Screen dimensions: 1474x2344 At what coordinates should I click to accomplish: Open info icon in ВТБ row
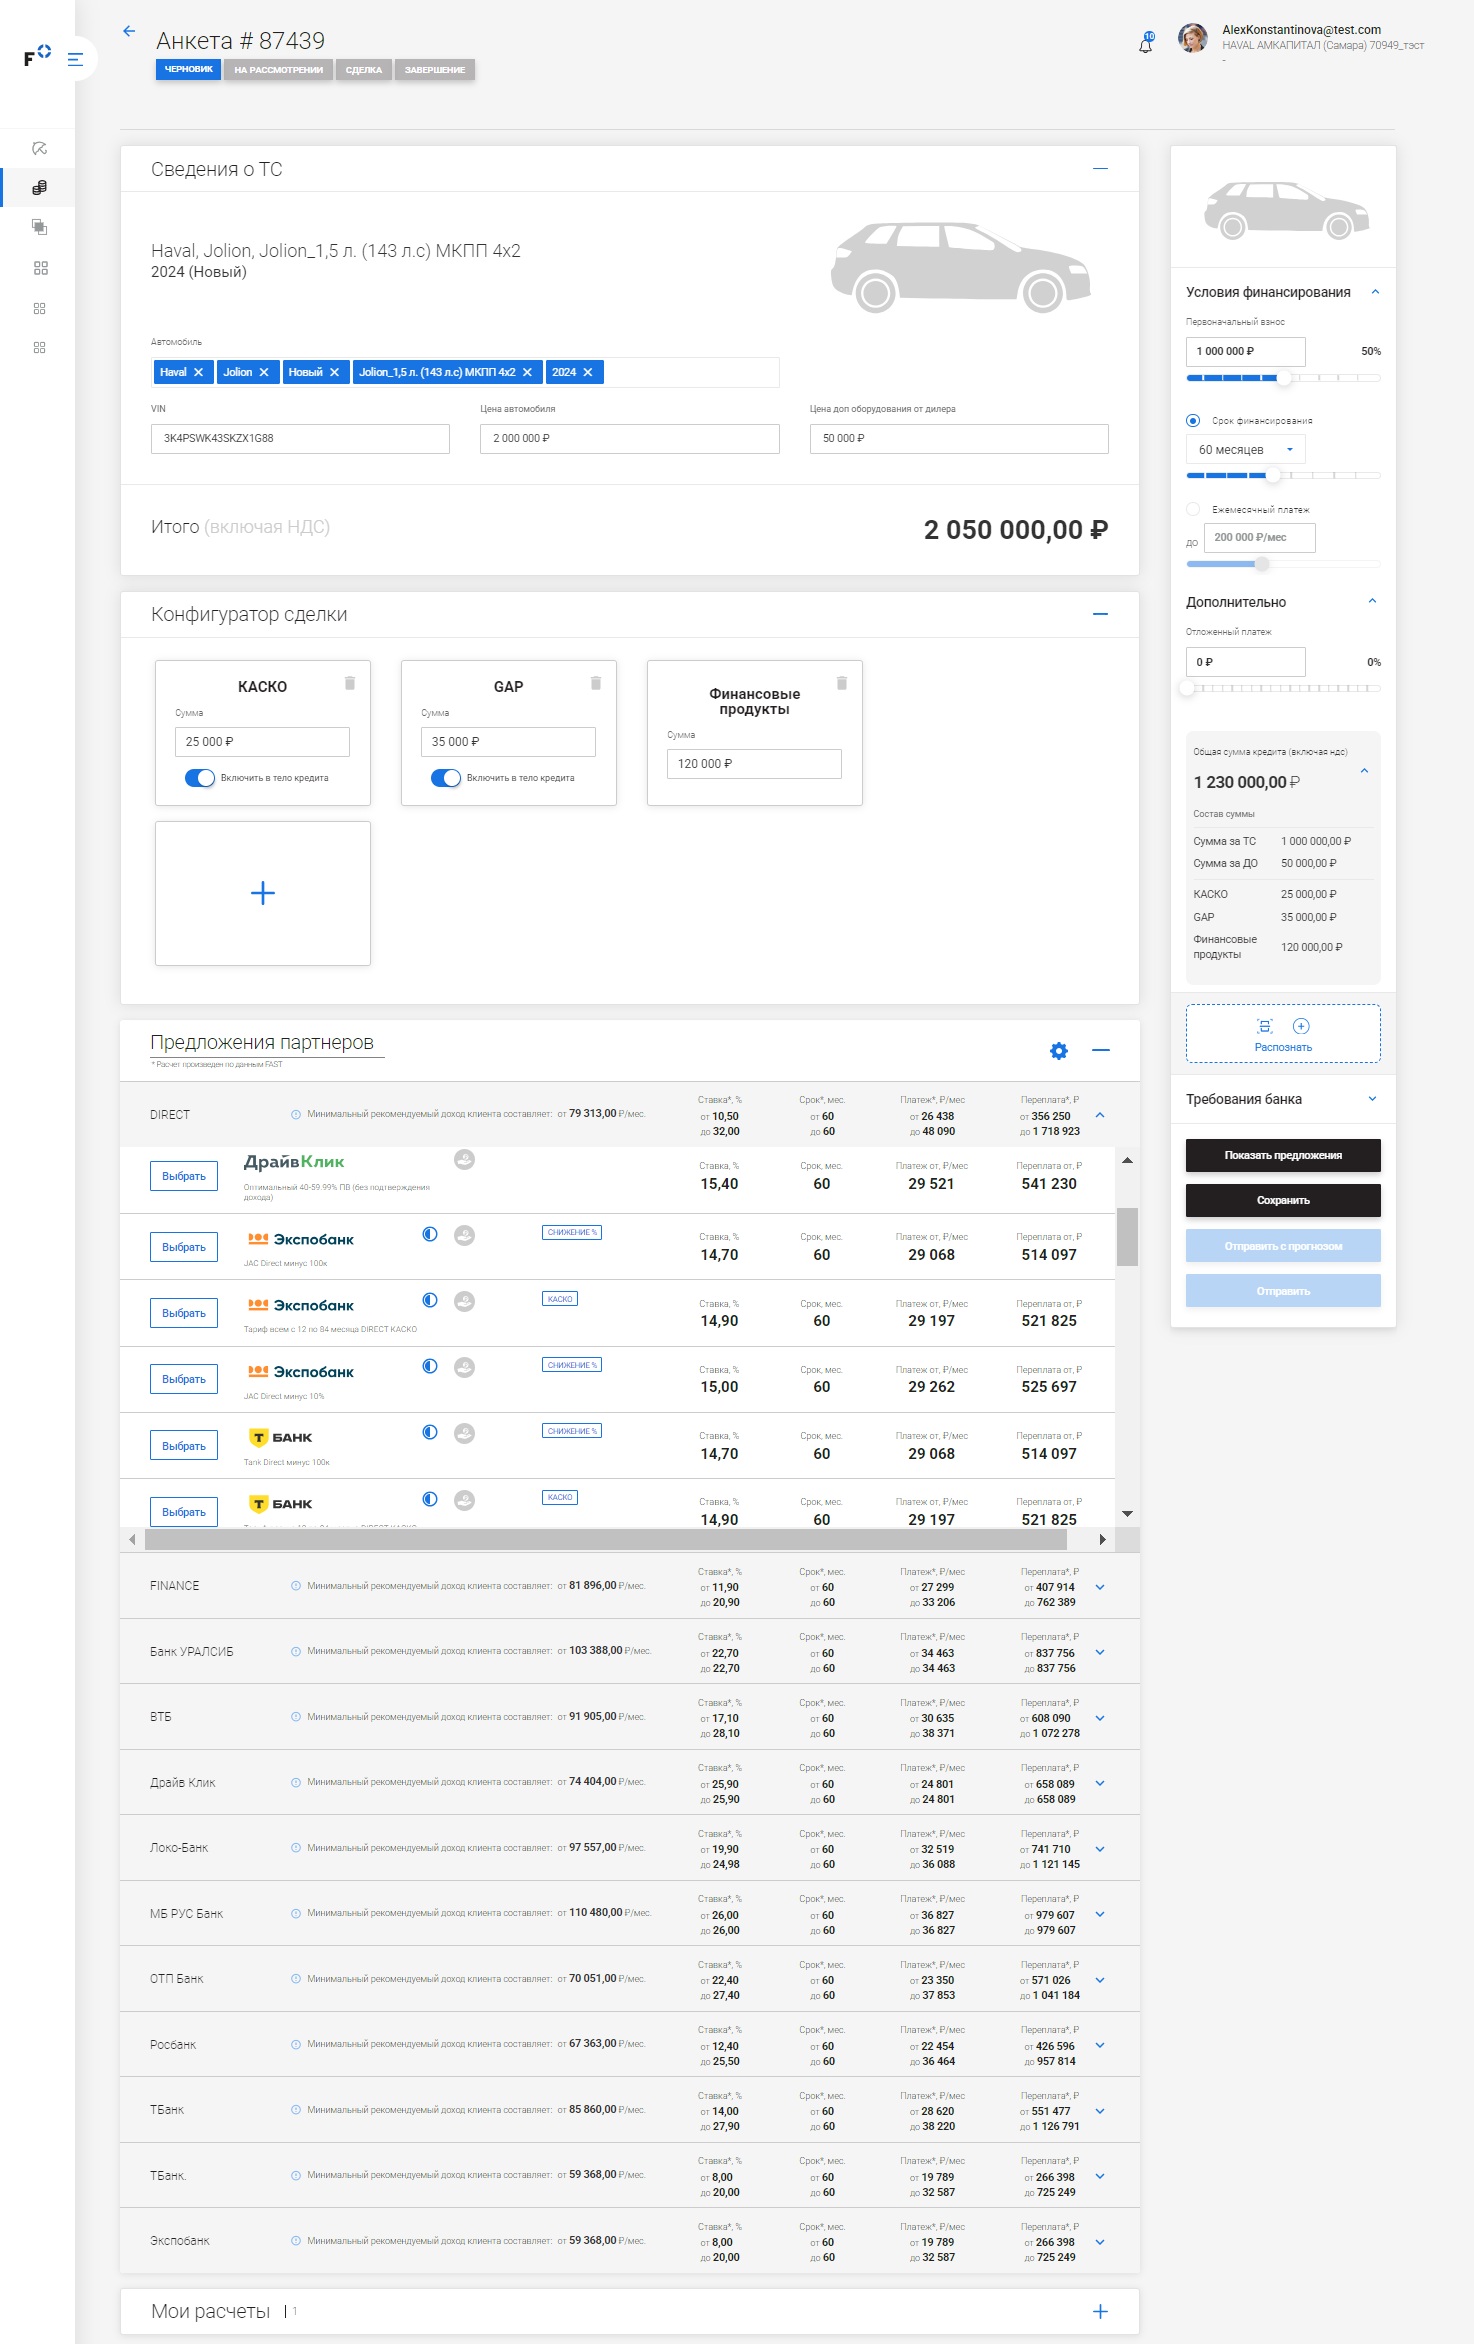point(296,1717)
